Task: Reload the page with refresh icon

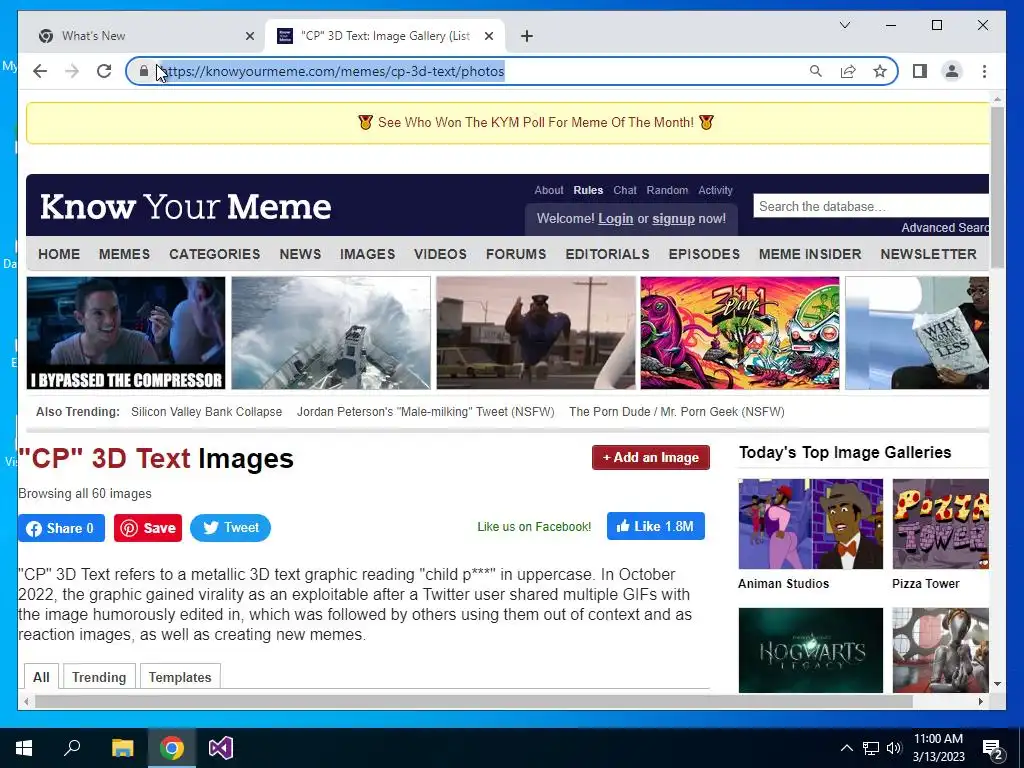Action: (x=104, y=71)
